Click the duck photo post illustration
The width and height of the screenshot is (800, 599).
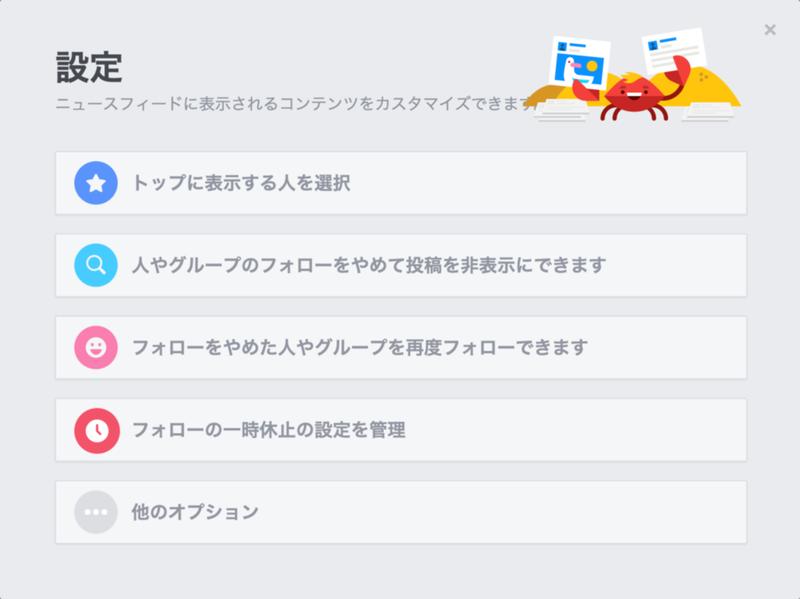pos(582,62)
